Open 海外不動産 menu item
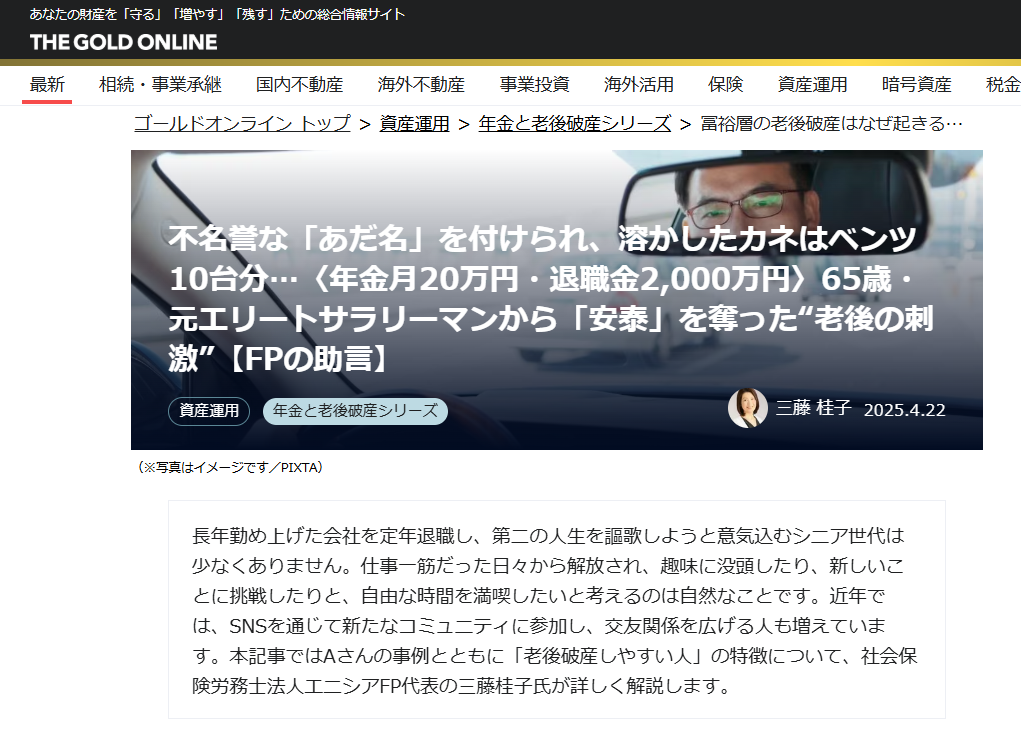This screenshot has width=1021, height=737. click(x=421, y=85)
